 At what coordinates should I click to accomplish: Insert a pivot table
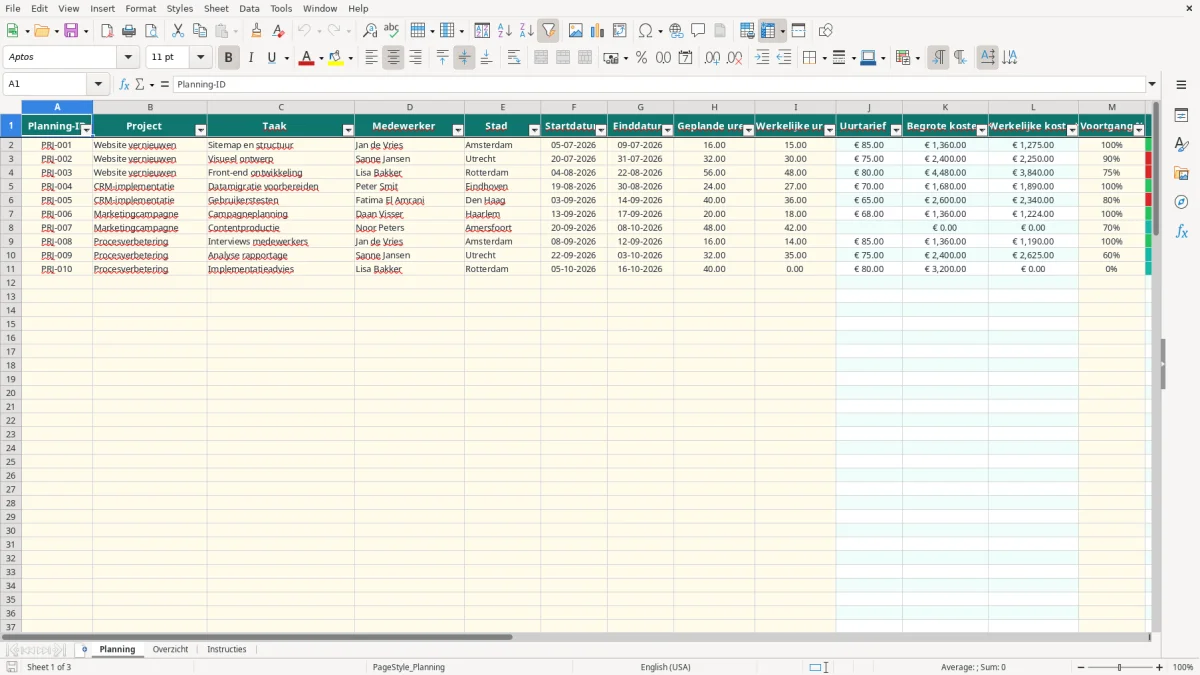click(619, 31)
